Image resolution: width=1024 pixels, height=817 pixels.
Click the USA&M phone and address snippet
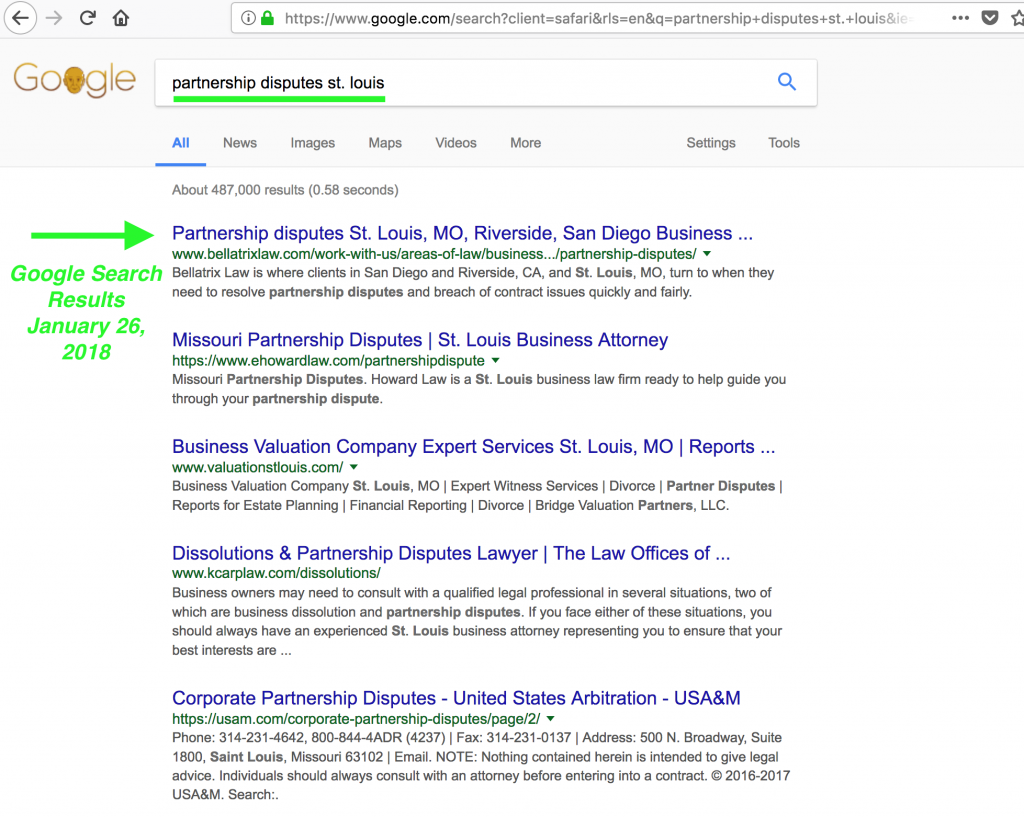(x=481, y=766)
